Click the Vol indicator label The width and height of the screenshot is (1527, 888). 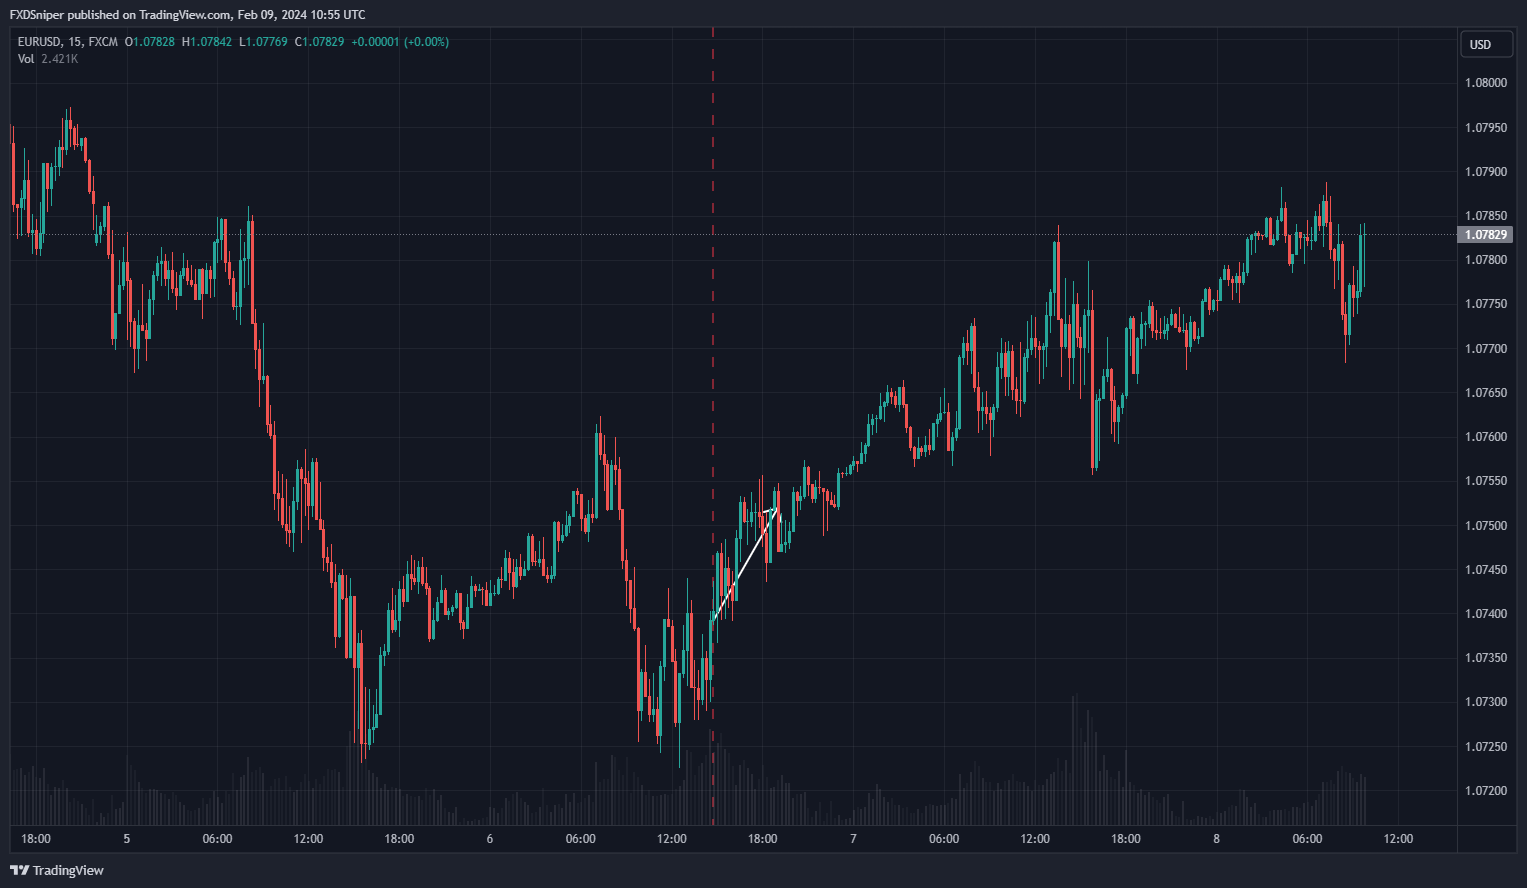tap(26, 59)
